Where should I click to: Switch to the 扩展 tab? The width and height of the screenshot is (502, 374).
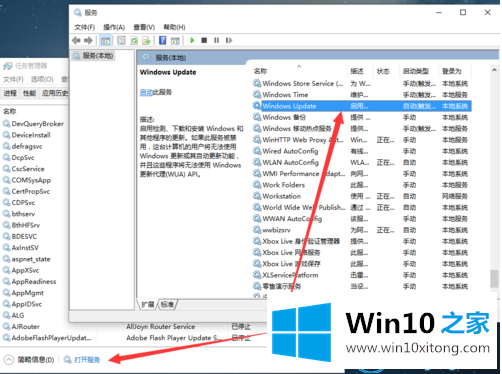pos(148,304)
